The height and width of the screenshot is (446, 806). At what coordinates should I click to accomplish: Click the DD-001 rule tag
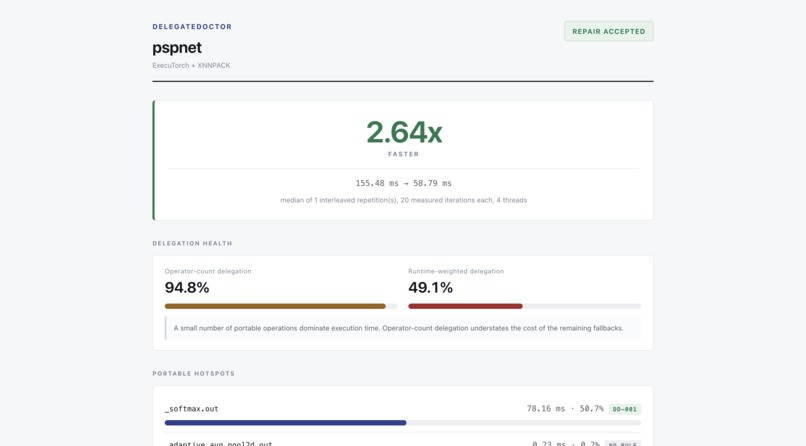625,410
